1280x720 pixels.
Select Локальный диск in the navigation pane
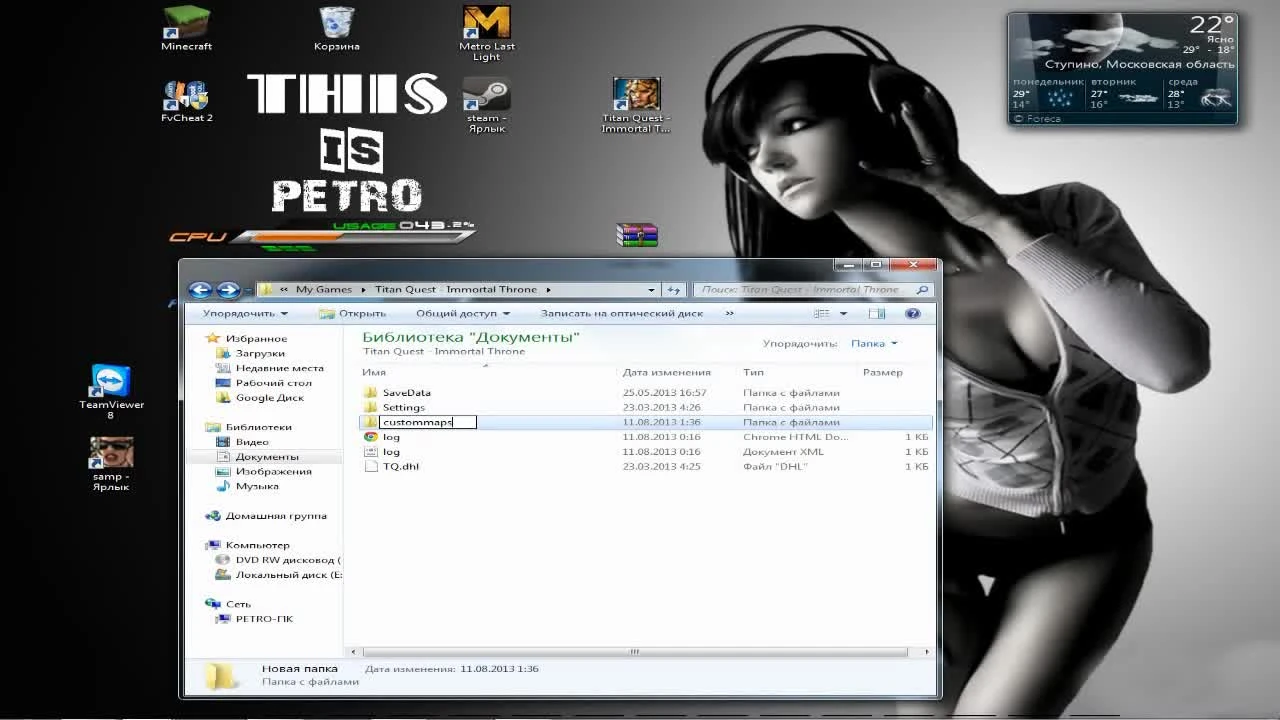287,575
